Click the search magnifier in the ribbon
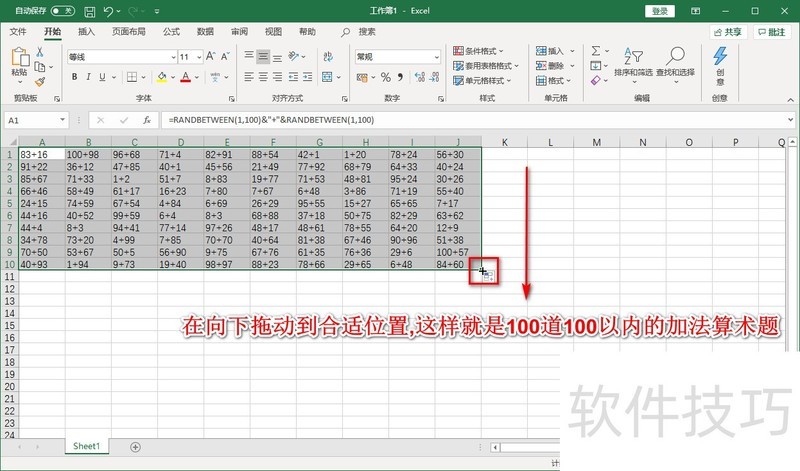Image resolution: width=800 pixels, height=471 pixels. tap(345, 32)
